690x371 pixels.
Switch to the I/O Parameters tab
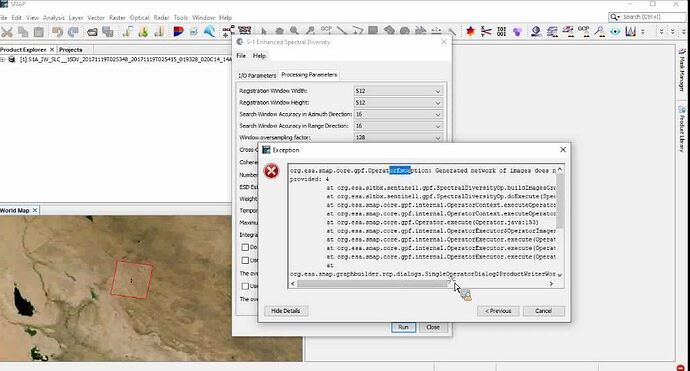257,75
